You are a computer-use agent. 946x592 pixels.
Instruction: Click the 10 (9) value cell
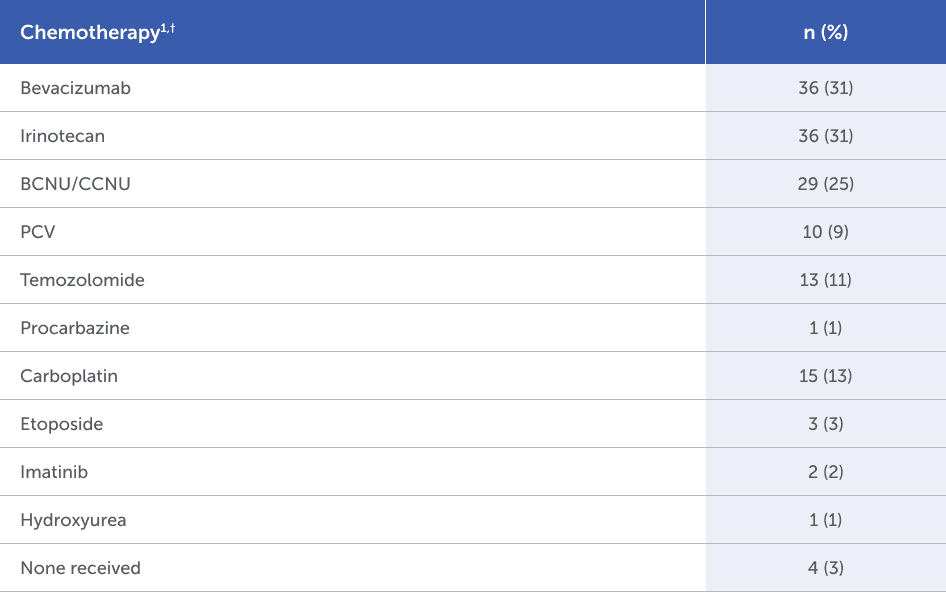pyautogui.click(x=825, y=232)
